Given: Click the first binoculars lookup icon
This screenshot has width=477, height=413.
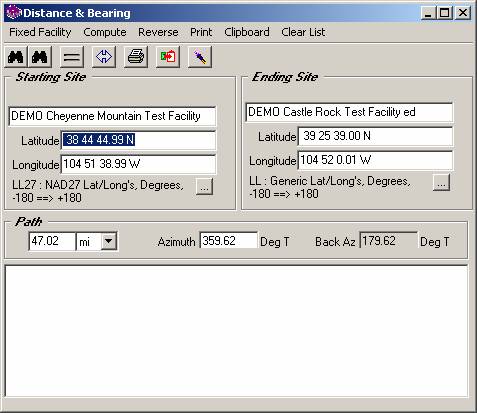Looking at the screenshot, I should coord(16,57).
